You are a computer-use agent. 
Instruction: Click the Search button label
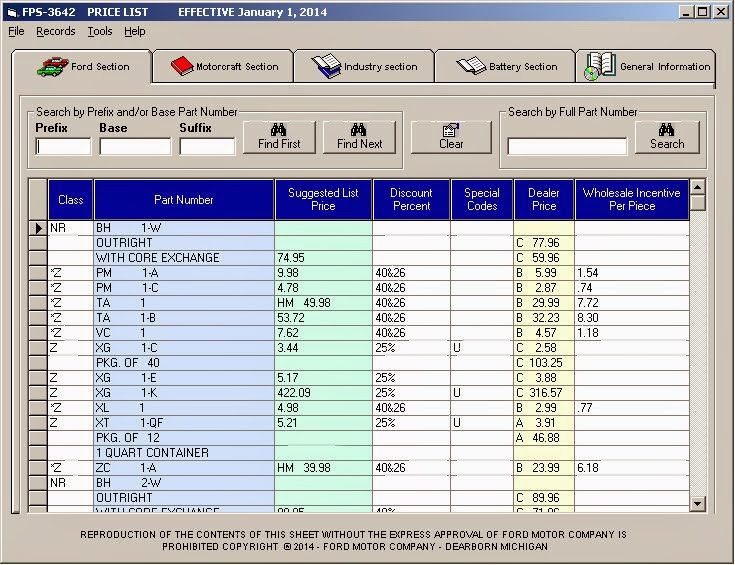(667, 143)
